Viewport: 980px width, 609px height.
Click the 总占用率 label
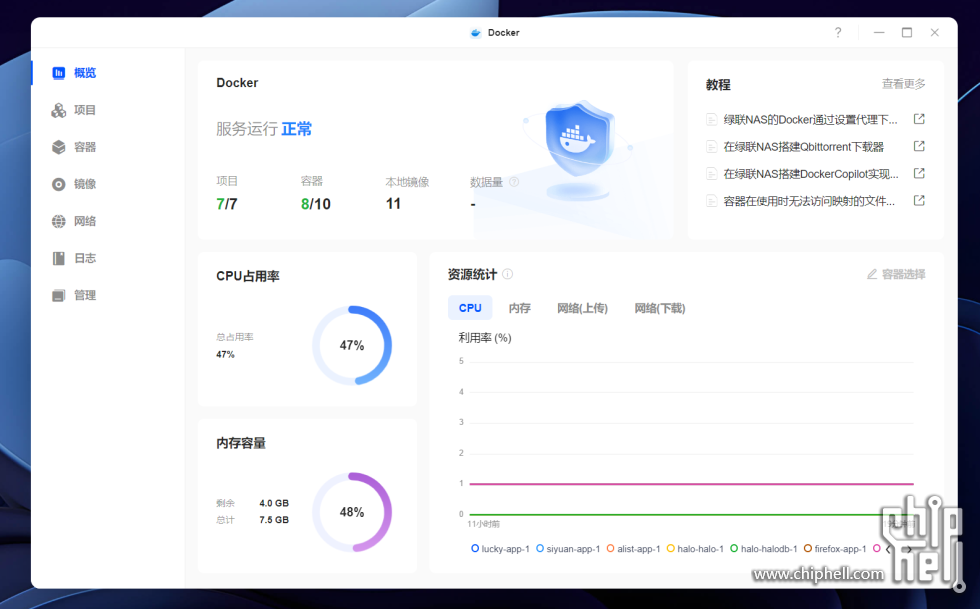pos(235,337)
